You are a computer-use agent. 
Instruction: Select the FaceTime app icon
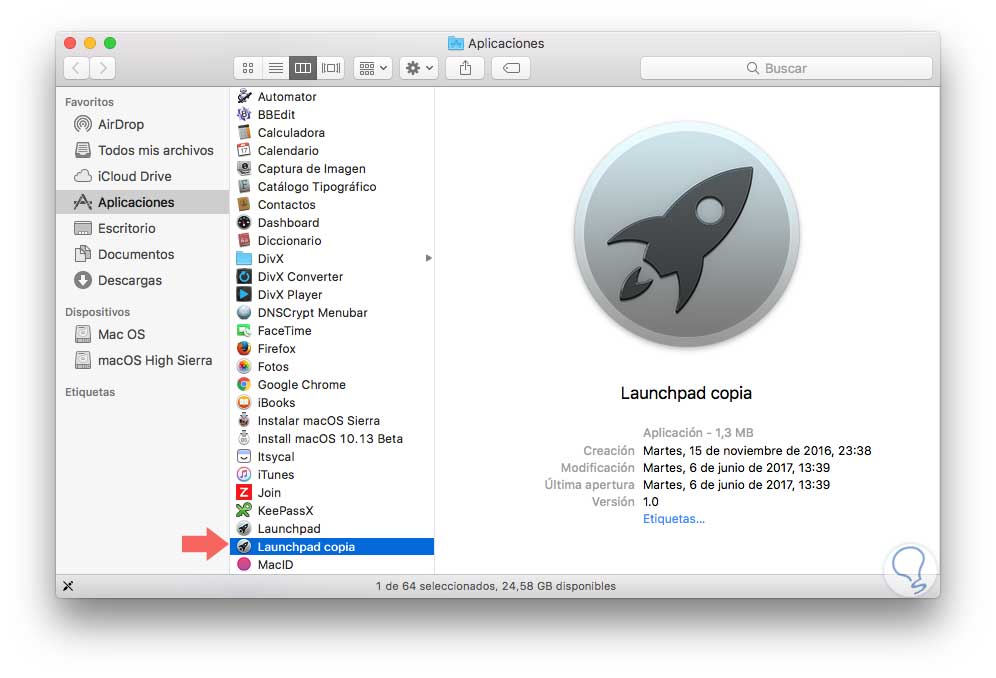(x=244, y=330)
